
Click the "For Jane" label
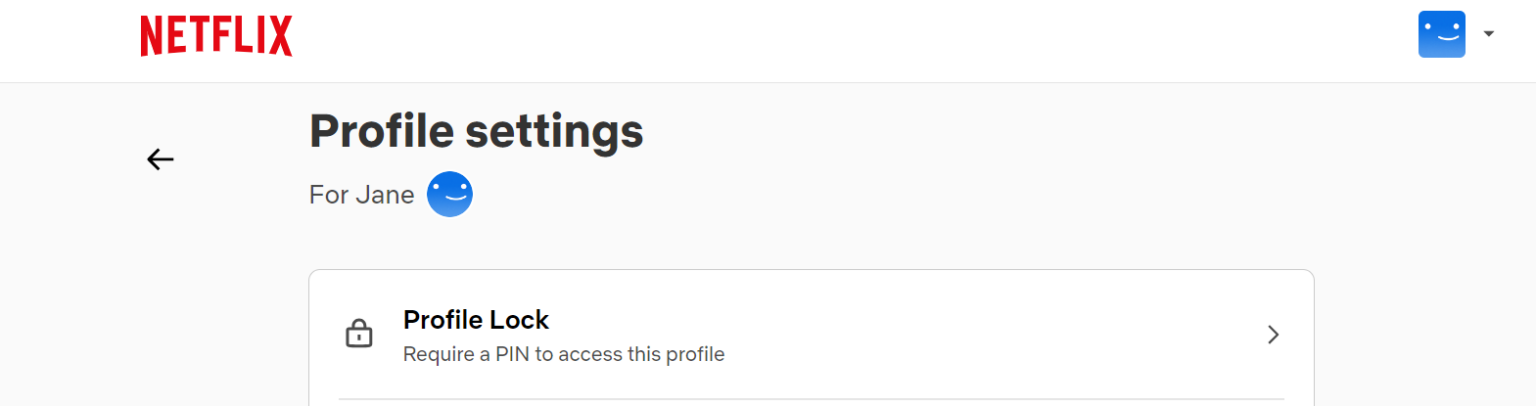tap(361, 195)
